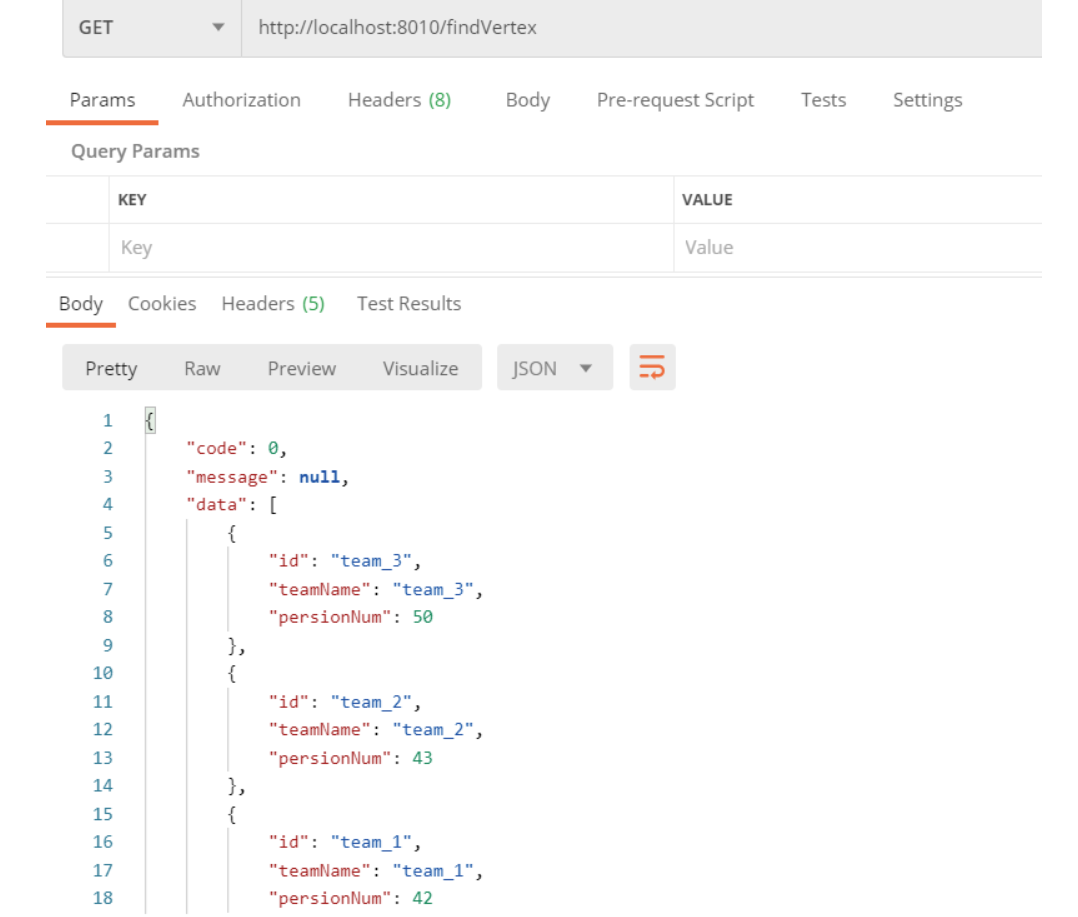Screen dimensions: 1078x917
Task: Switch to Preview response view
Action: pyautogui.click(x=301, y=368)
